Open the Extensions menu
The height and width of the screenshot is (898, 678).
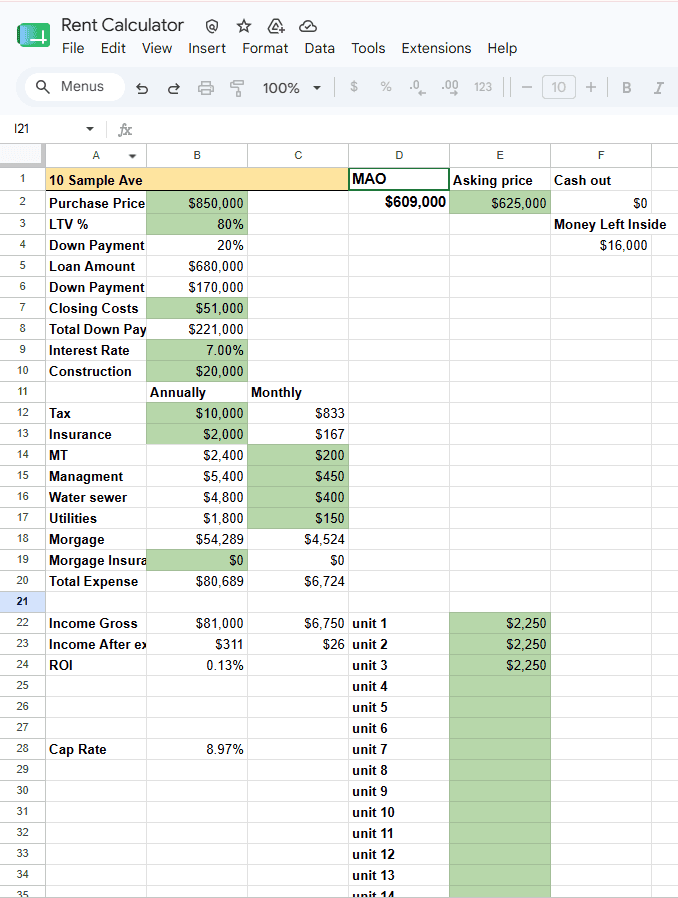(x=436, y=48)
